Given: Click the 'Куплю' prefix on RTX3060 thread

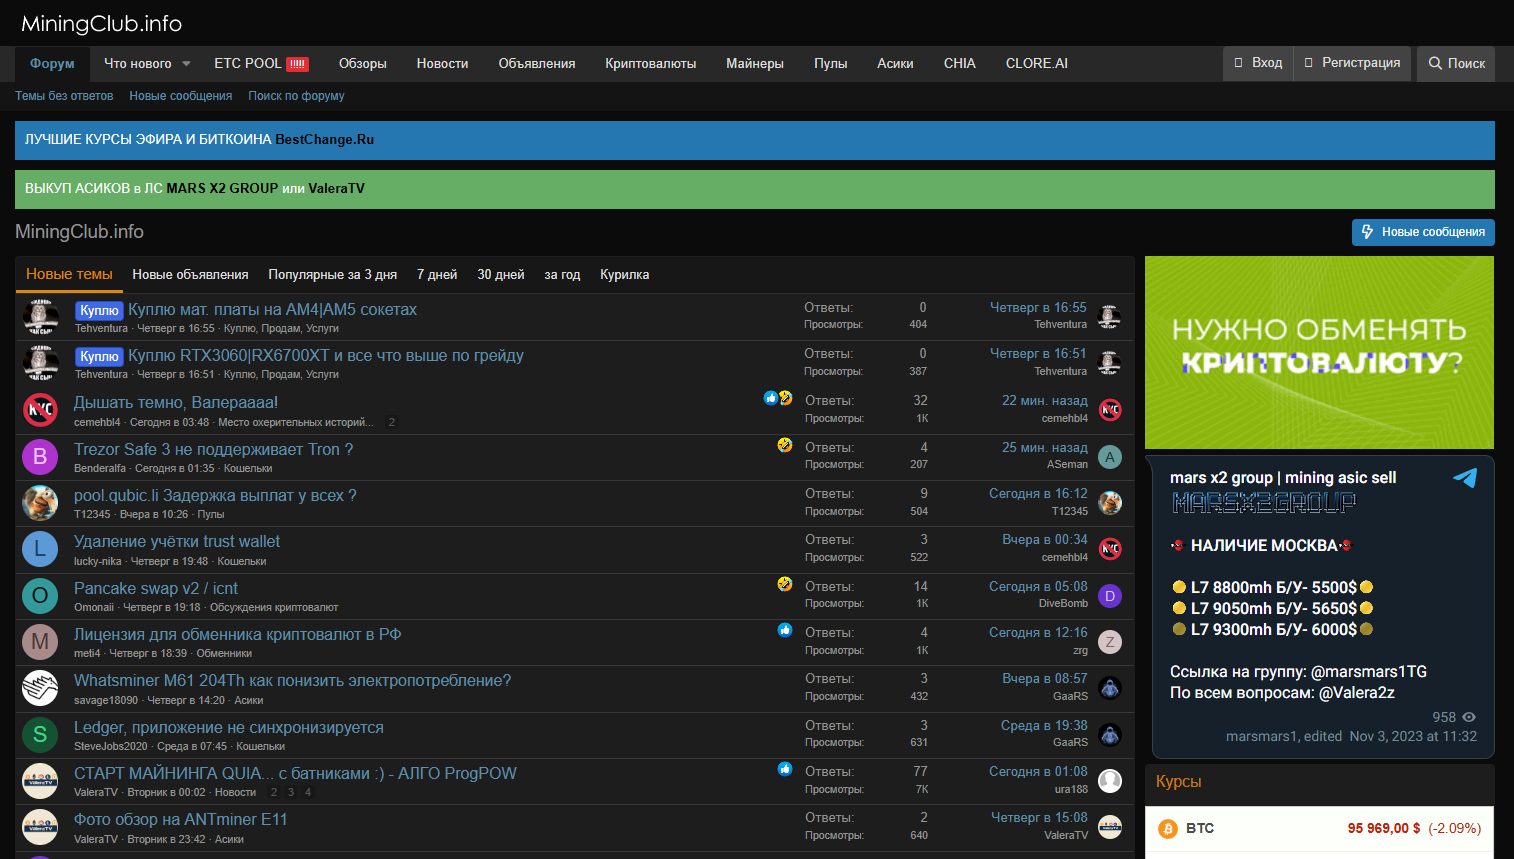Looking at the screenshot, I should pyautogui.click(x=99, y=356).
